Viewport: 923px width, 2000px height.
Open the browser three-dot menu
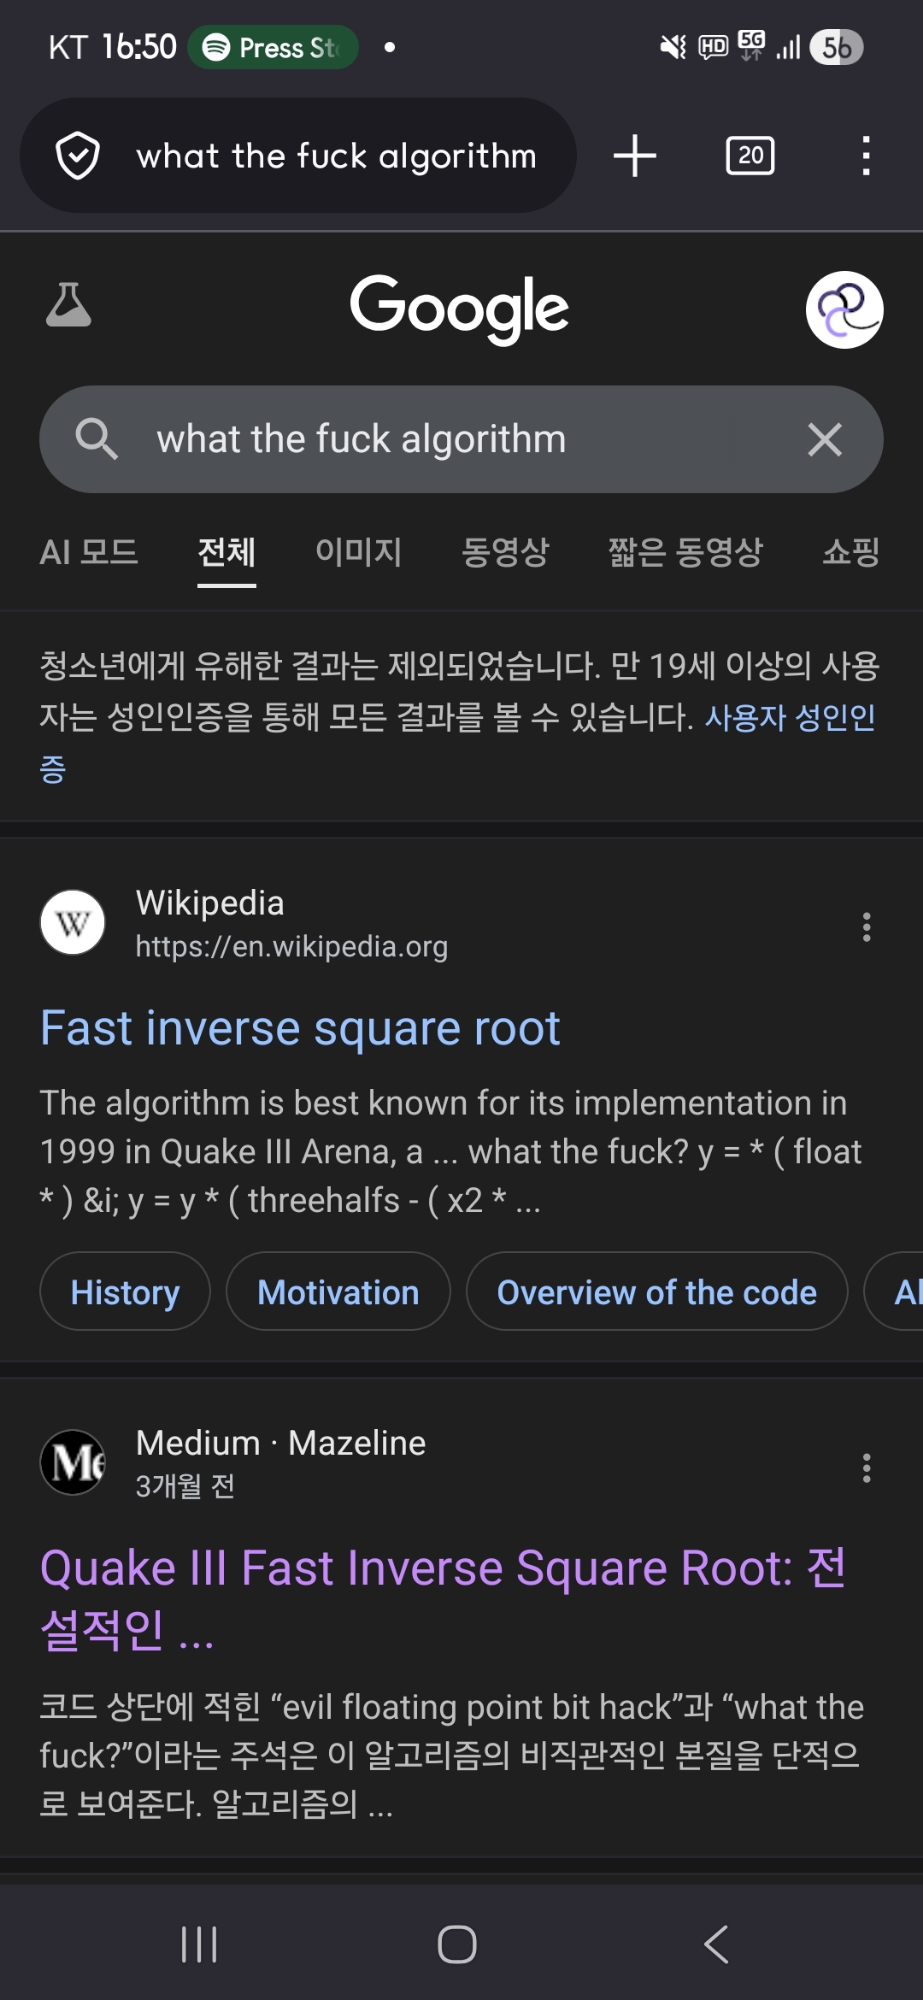866,156
